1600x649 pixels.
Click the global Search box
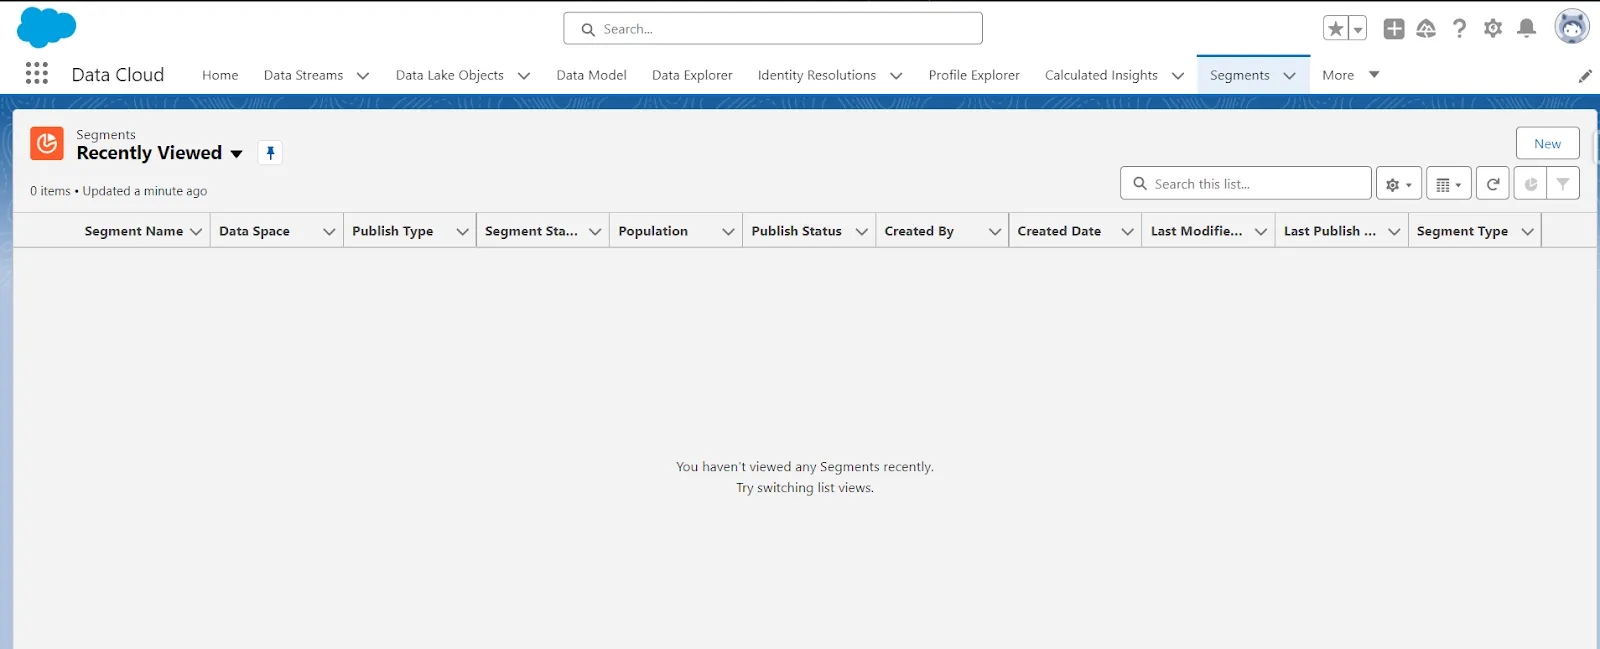click(x=772, y=29)
